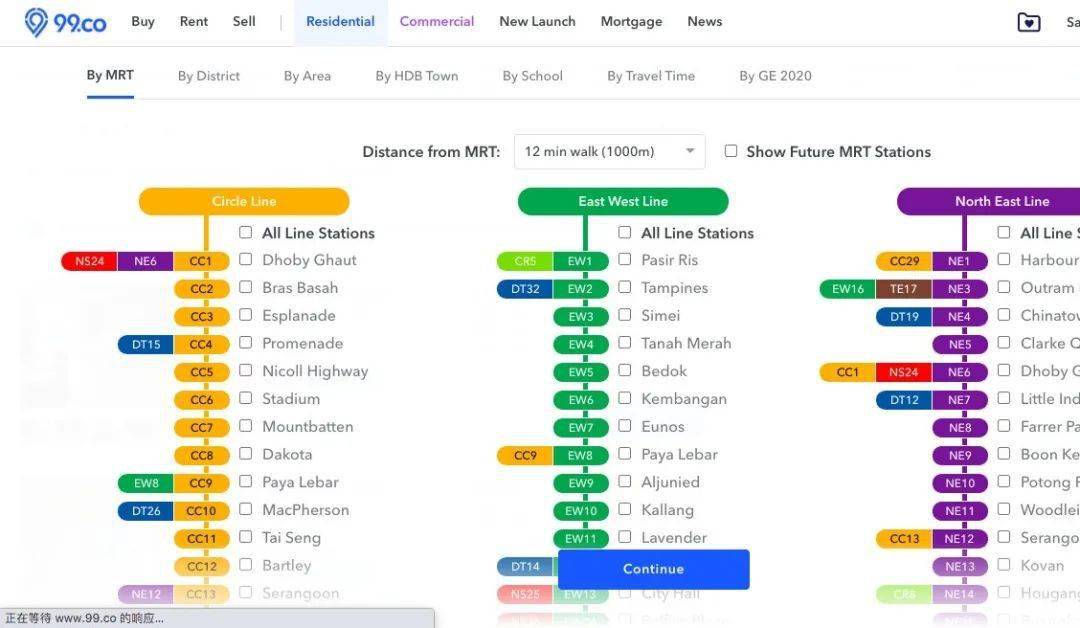Open the By GE 2020 tab

pyautogui.click(x=776, y=76)
